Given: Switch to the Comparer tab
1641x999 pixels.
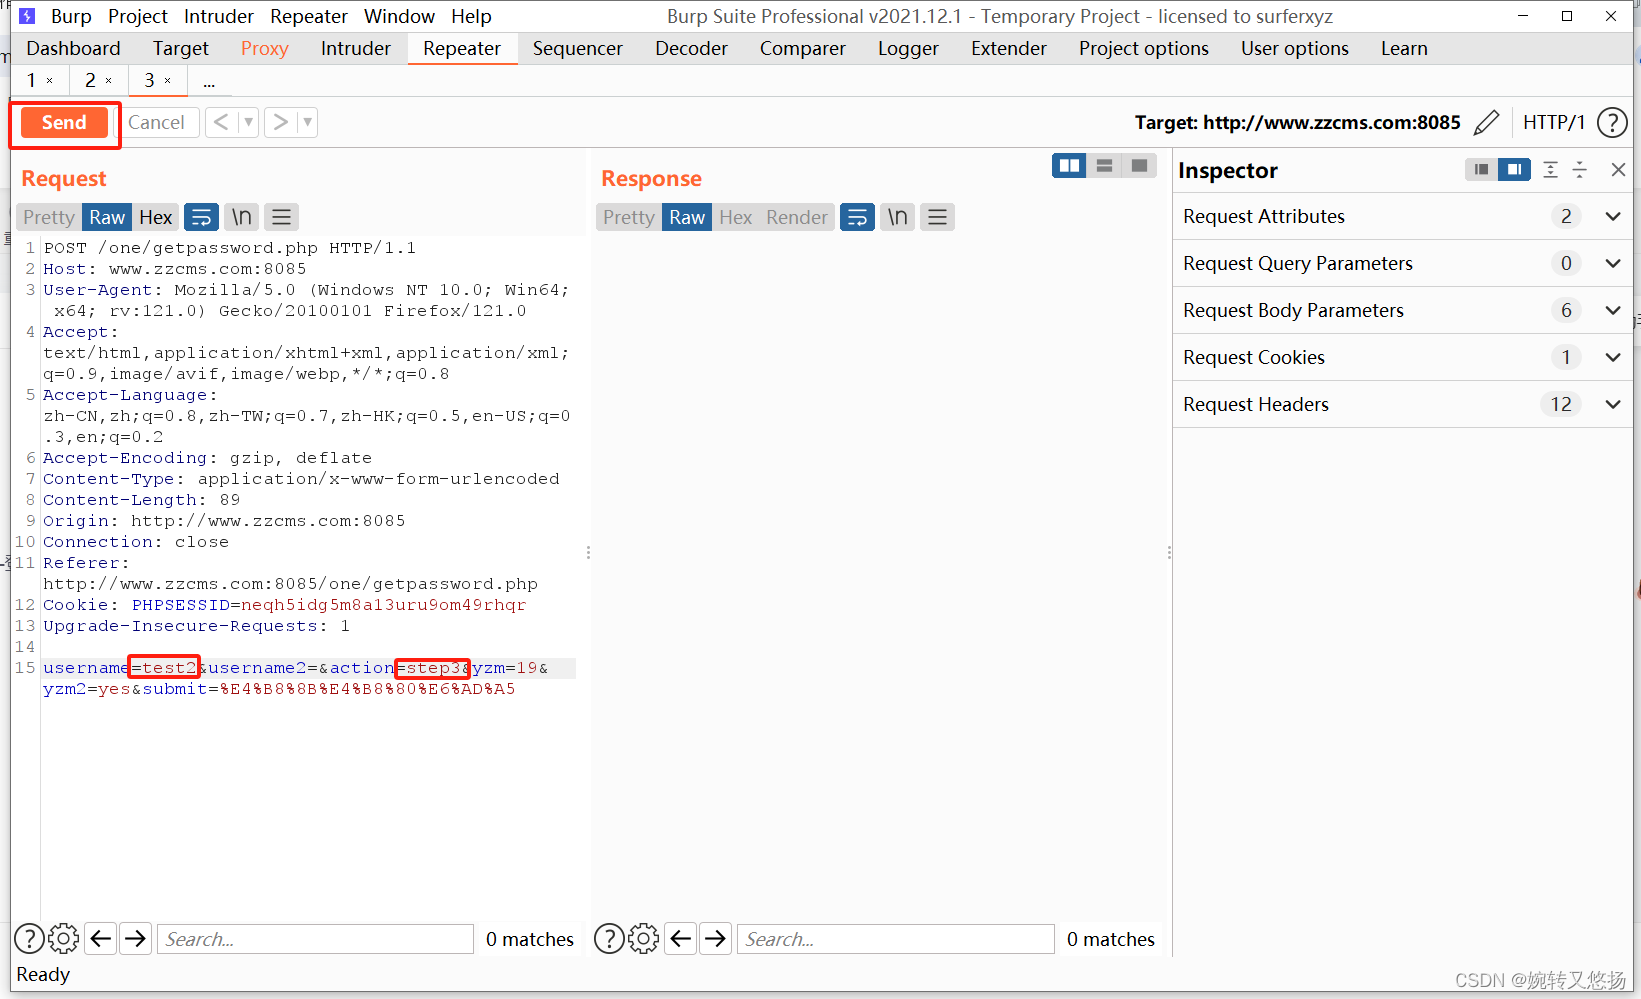Looking at the screenshot, I should [x=802, y=48].
